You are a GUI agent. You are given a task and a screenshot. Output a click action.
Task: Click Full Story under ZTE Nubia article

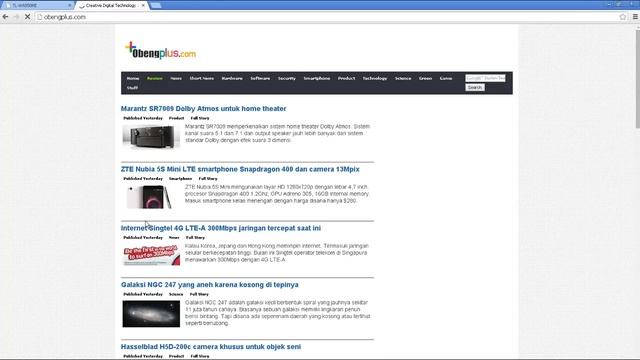[208, 178]
